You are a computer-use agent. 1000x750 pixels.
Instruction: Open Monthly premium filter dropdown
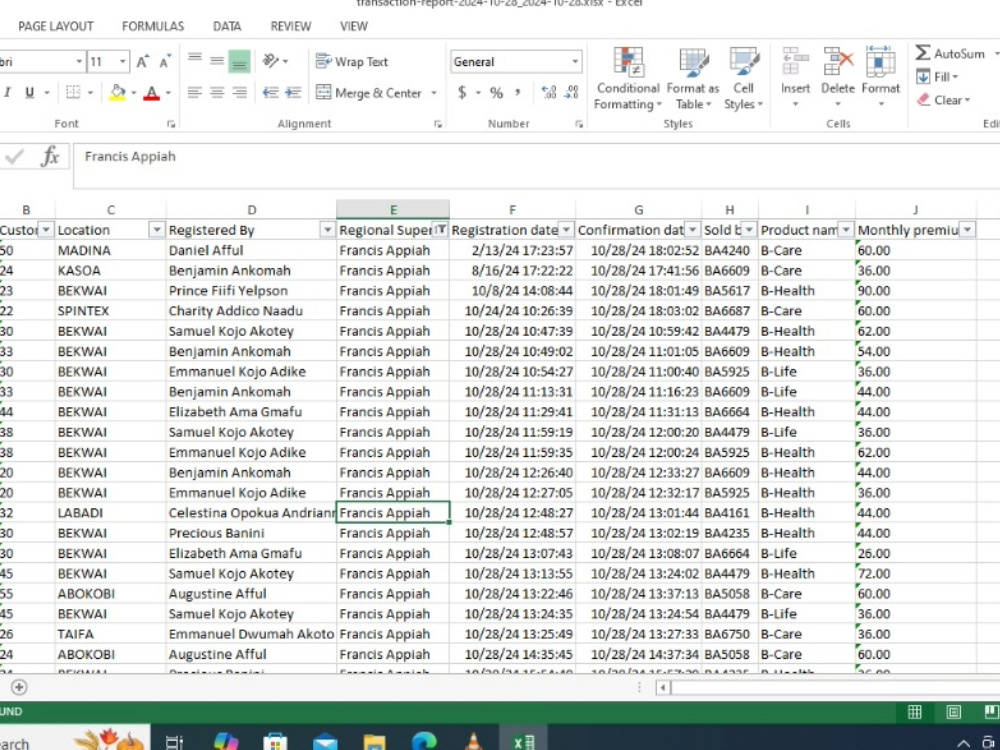(967, 230)
